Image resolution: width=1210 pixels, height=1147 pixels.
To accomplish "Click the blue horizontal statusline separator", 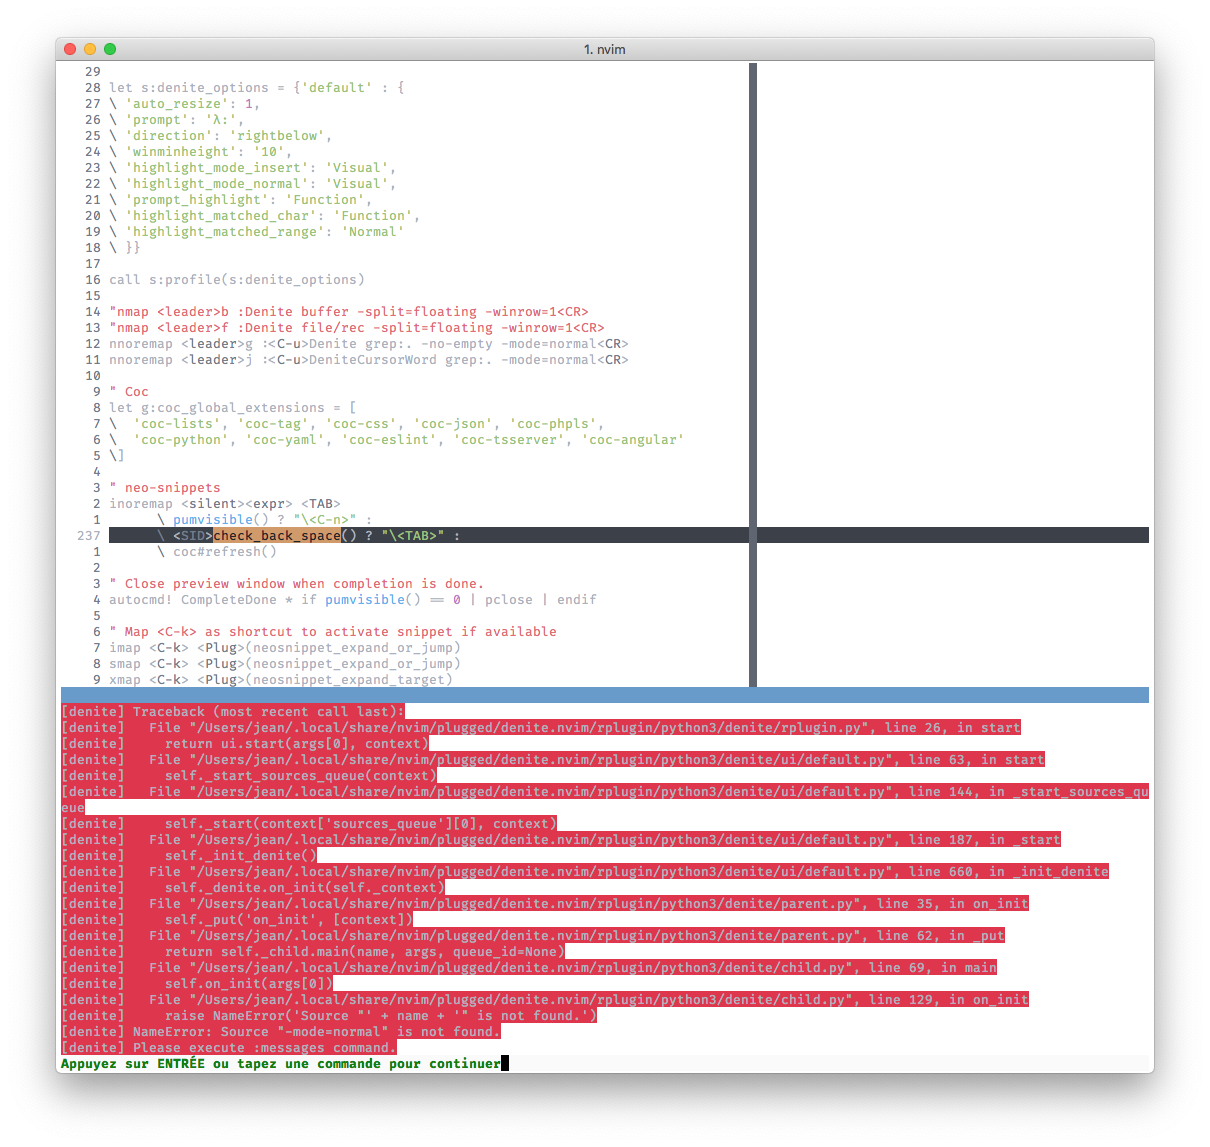I will point(605,693).
